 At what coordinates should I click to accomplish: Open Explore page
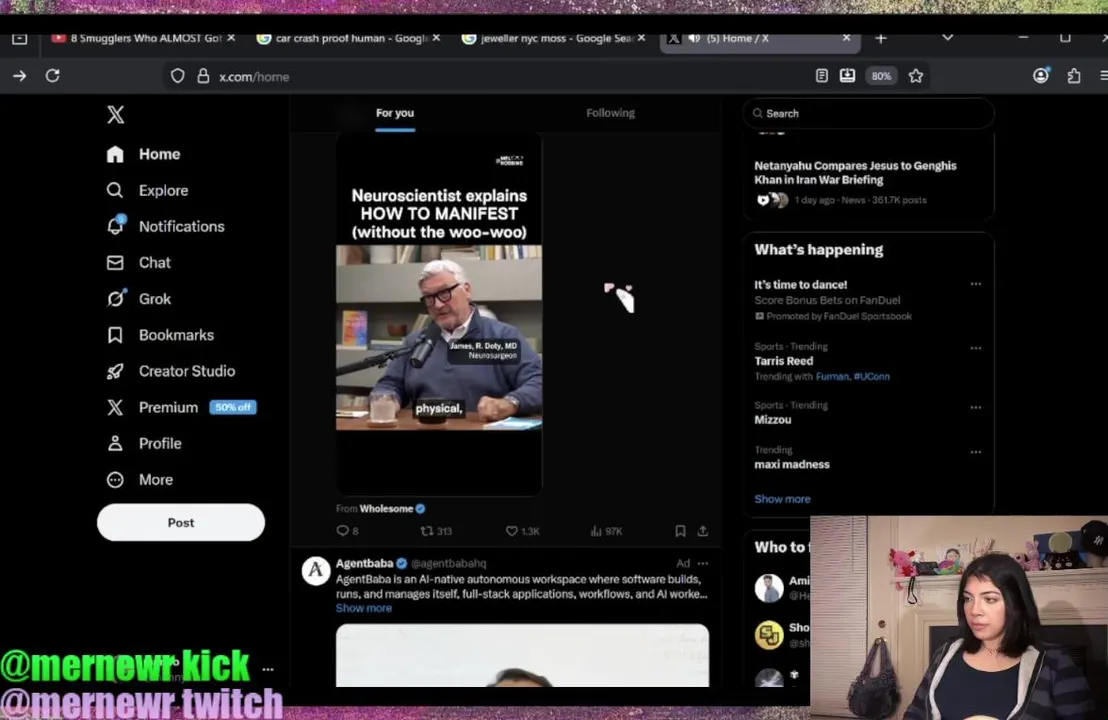tap(147, 190)
